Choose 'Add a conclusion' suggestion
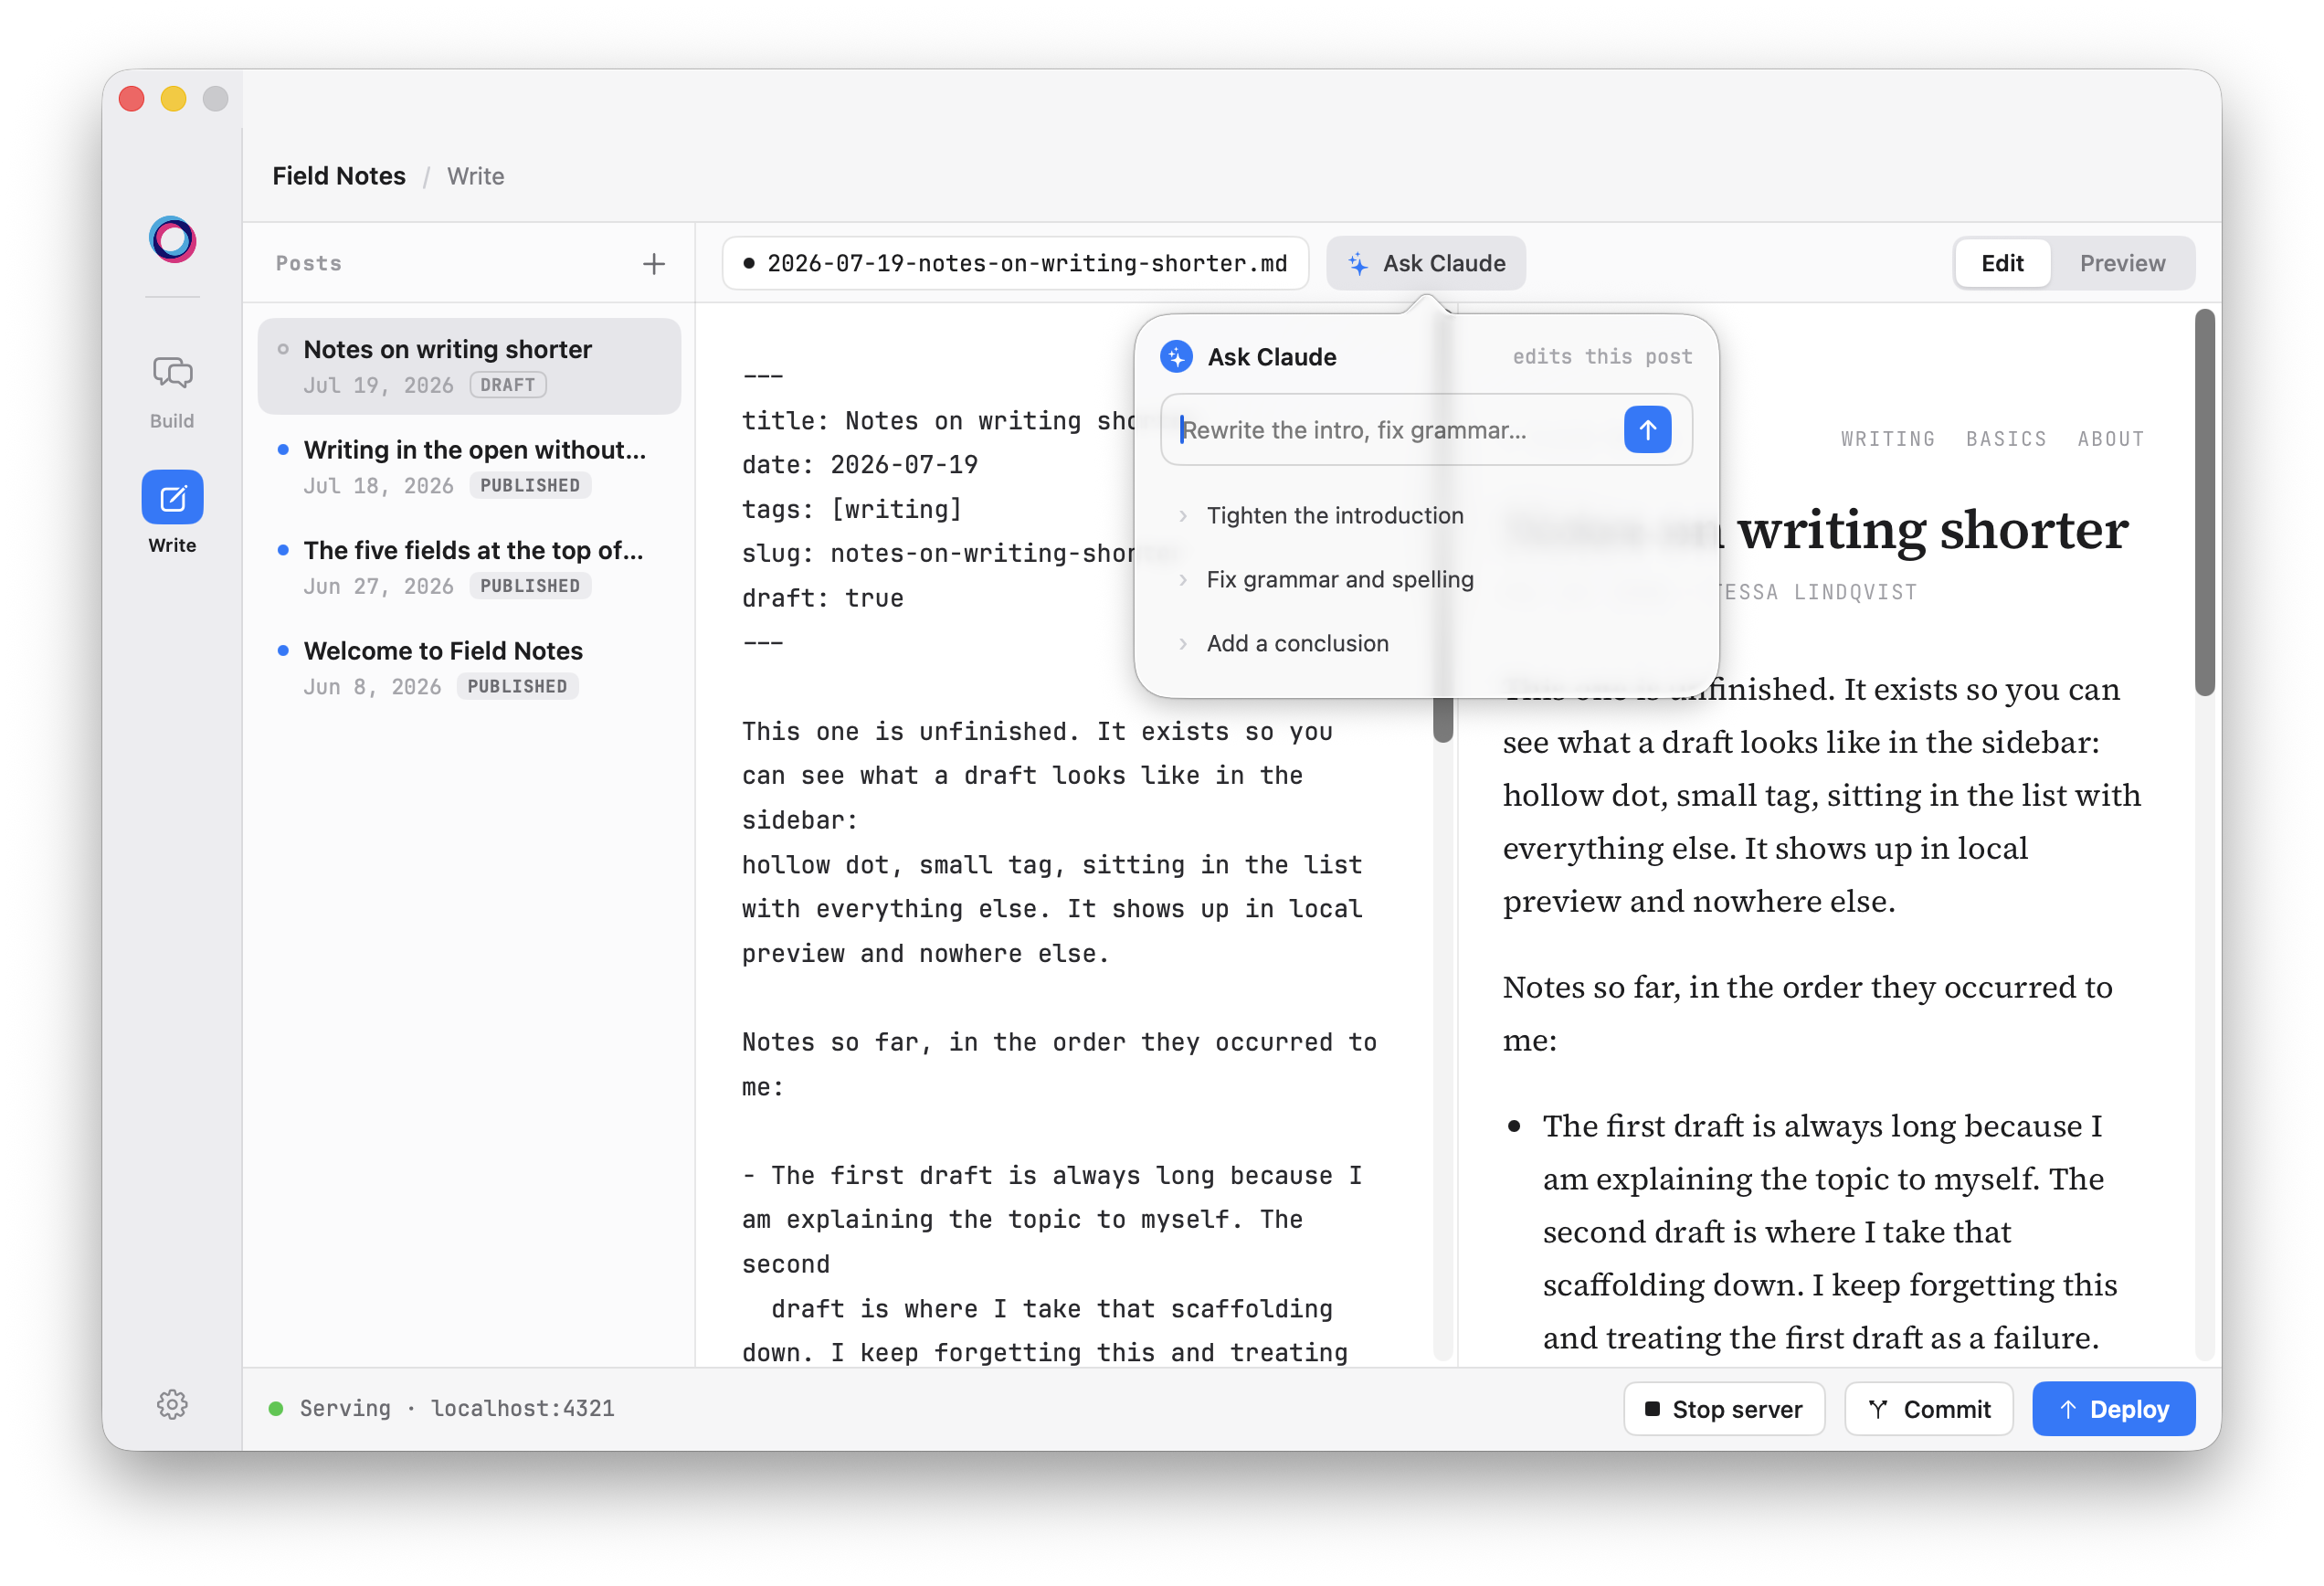 point(1425,644)
